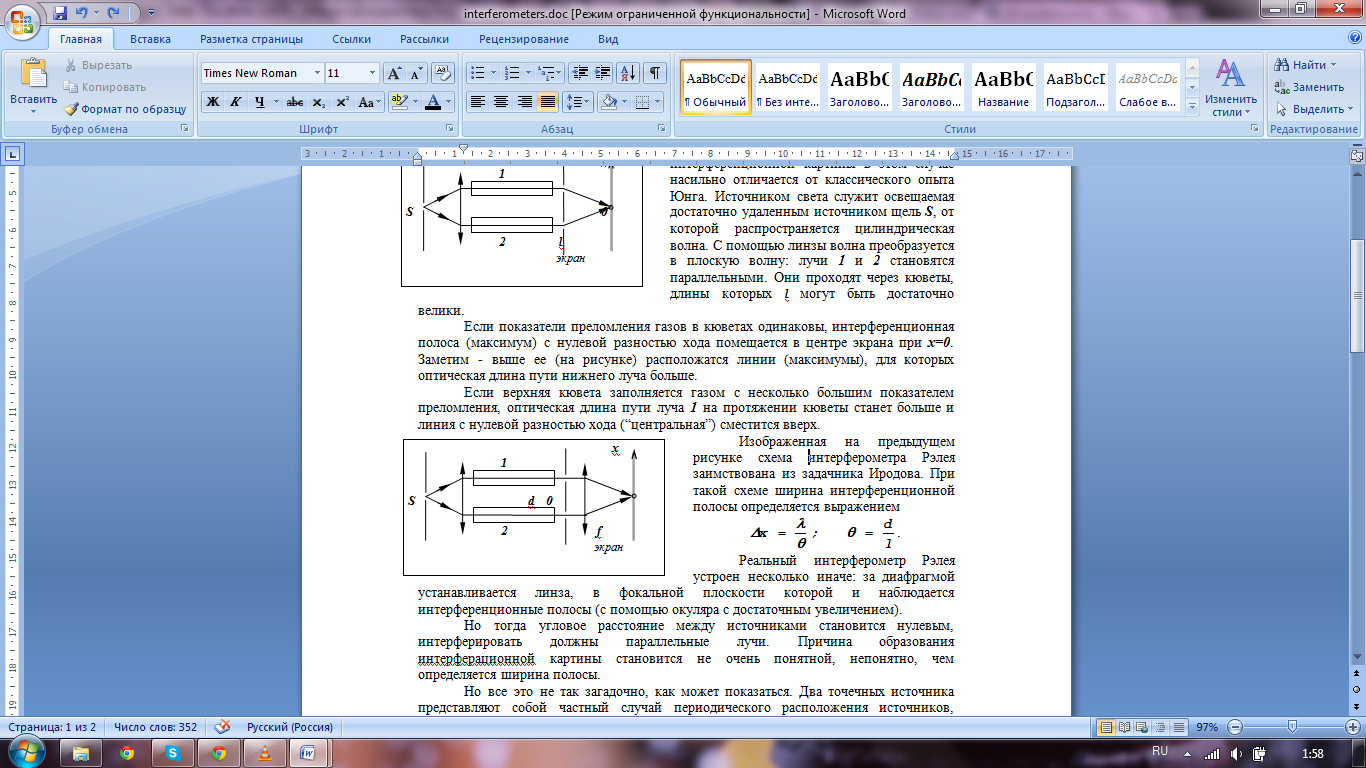Viewport: 1366px width, 768px height.
Task: Click the numbered list icon
Action: coord(512,73)
